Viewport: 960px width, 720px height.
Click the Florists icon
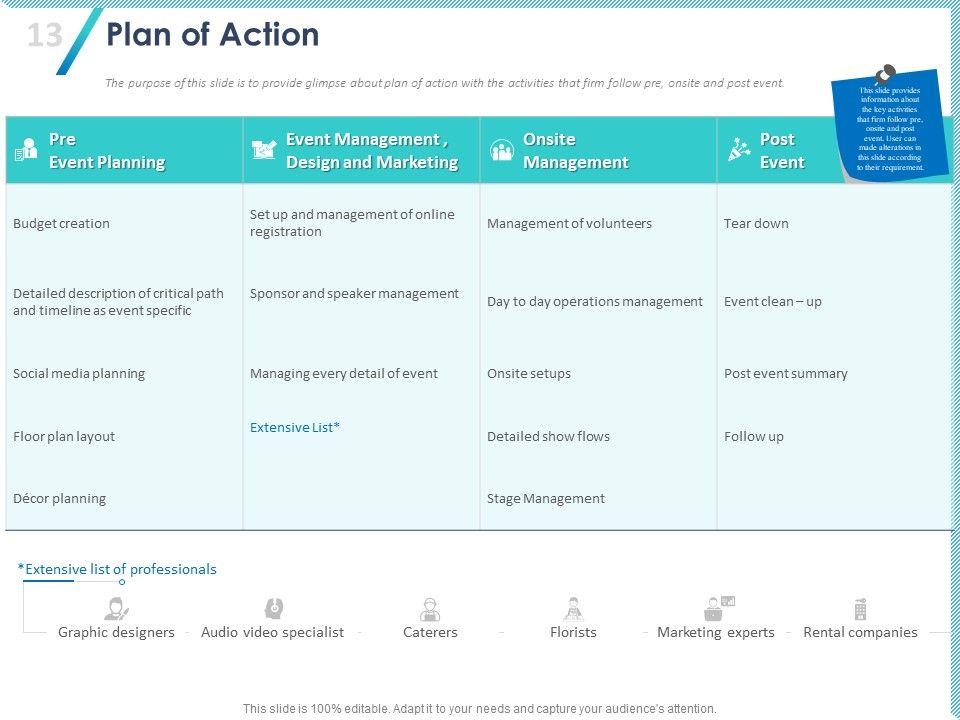pyautogui.click(x=573, y=608)
